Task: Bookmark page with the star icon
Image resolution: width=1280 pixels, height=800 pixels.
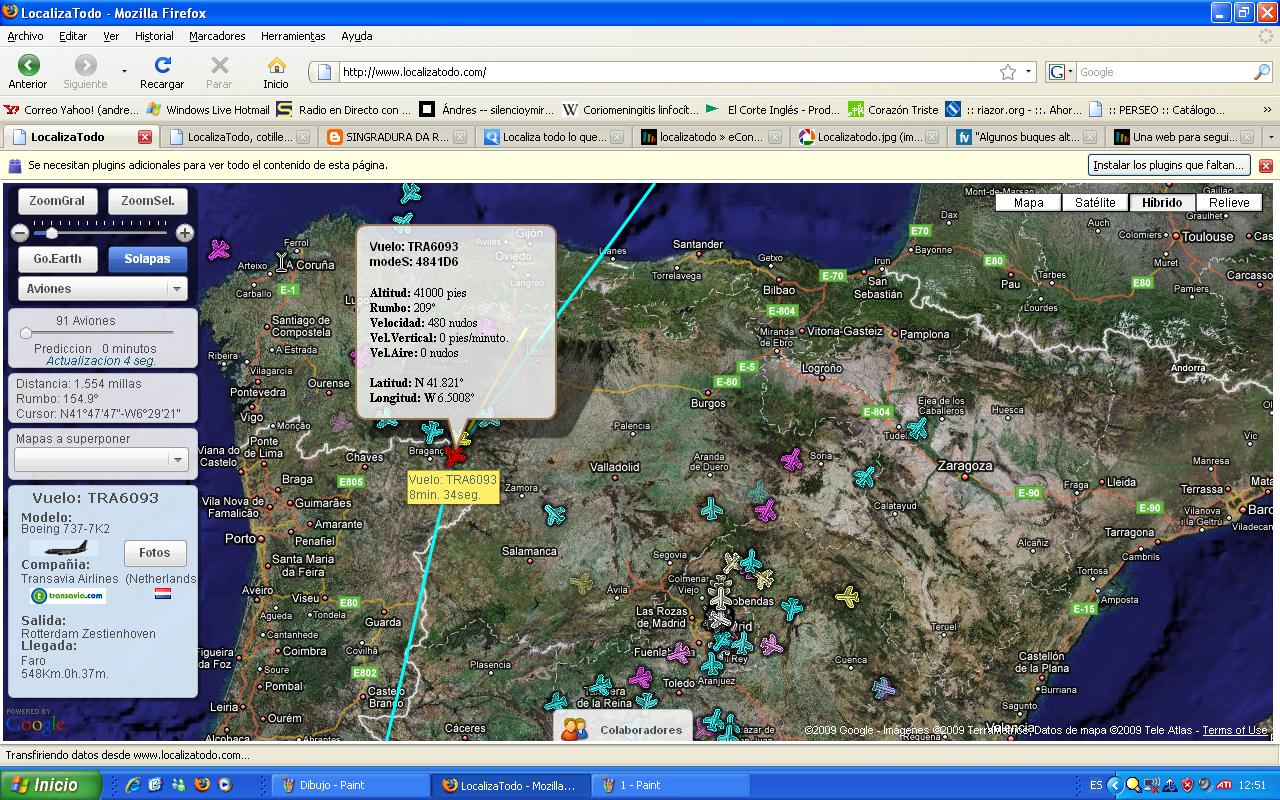Action: [x=1008, y=72]
